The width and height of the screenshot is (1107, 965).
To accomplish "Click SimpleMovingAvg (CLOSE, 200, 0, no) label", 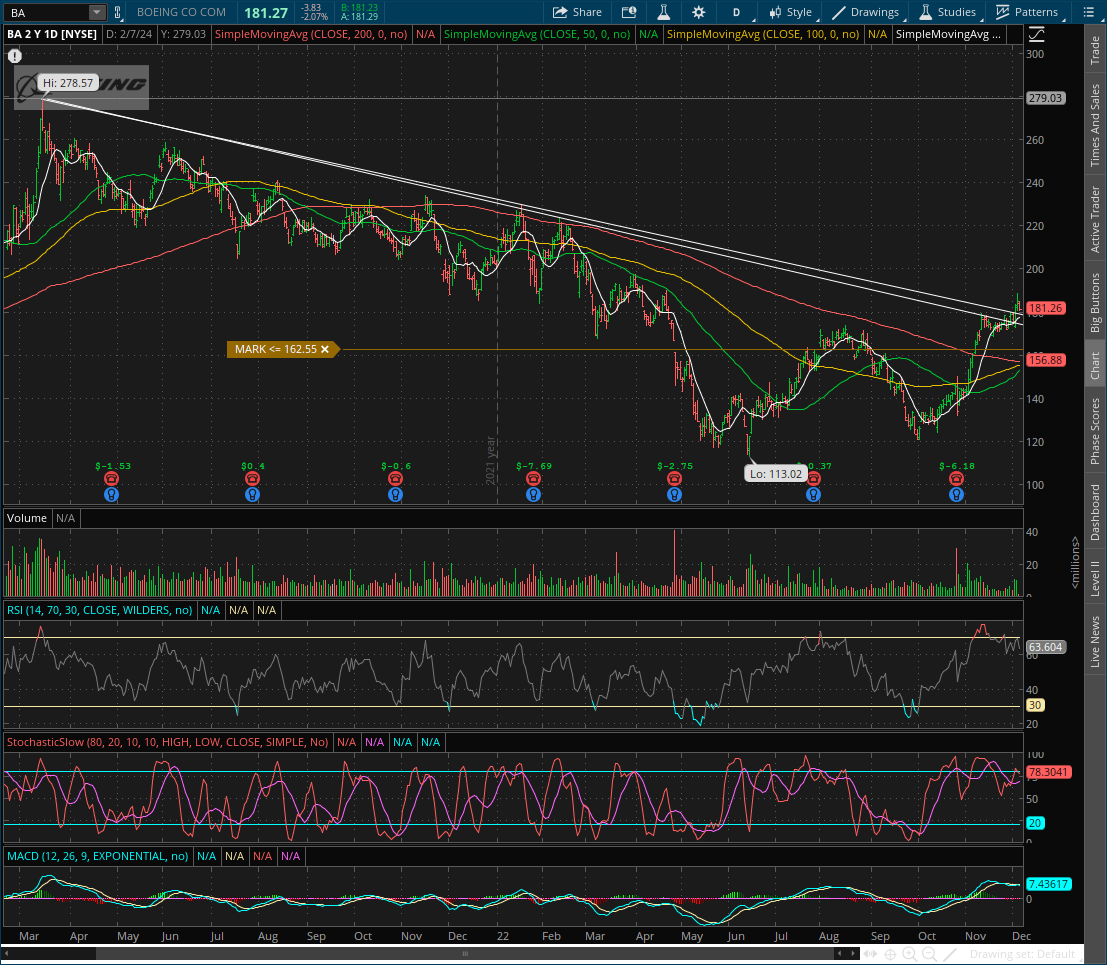I will [311, 34].
